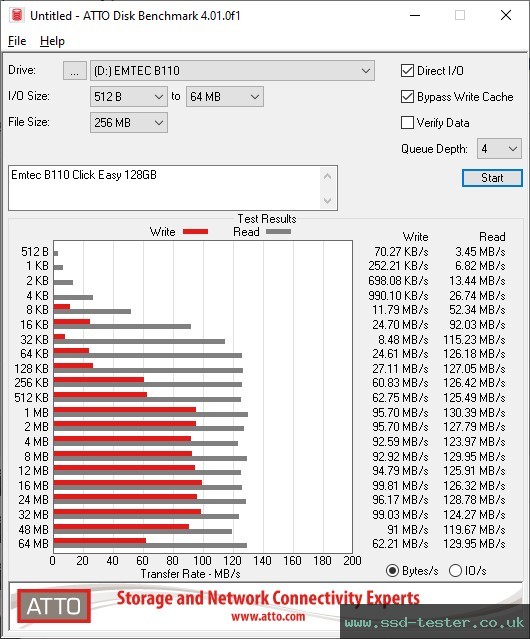This screenshot has height=639, width=530.
Task: Enable the Verify Data checkbox
Action: [407, 123]
